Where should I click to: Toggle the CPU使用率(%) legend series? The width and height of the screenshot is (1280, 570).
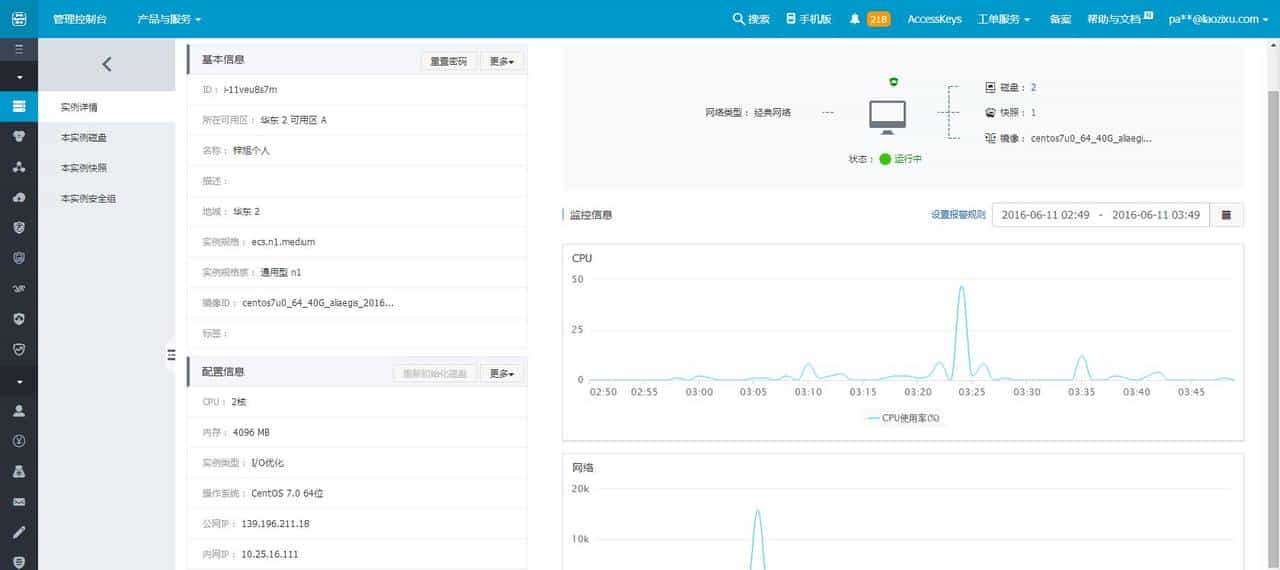click(x=903, y=418)
